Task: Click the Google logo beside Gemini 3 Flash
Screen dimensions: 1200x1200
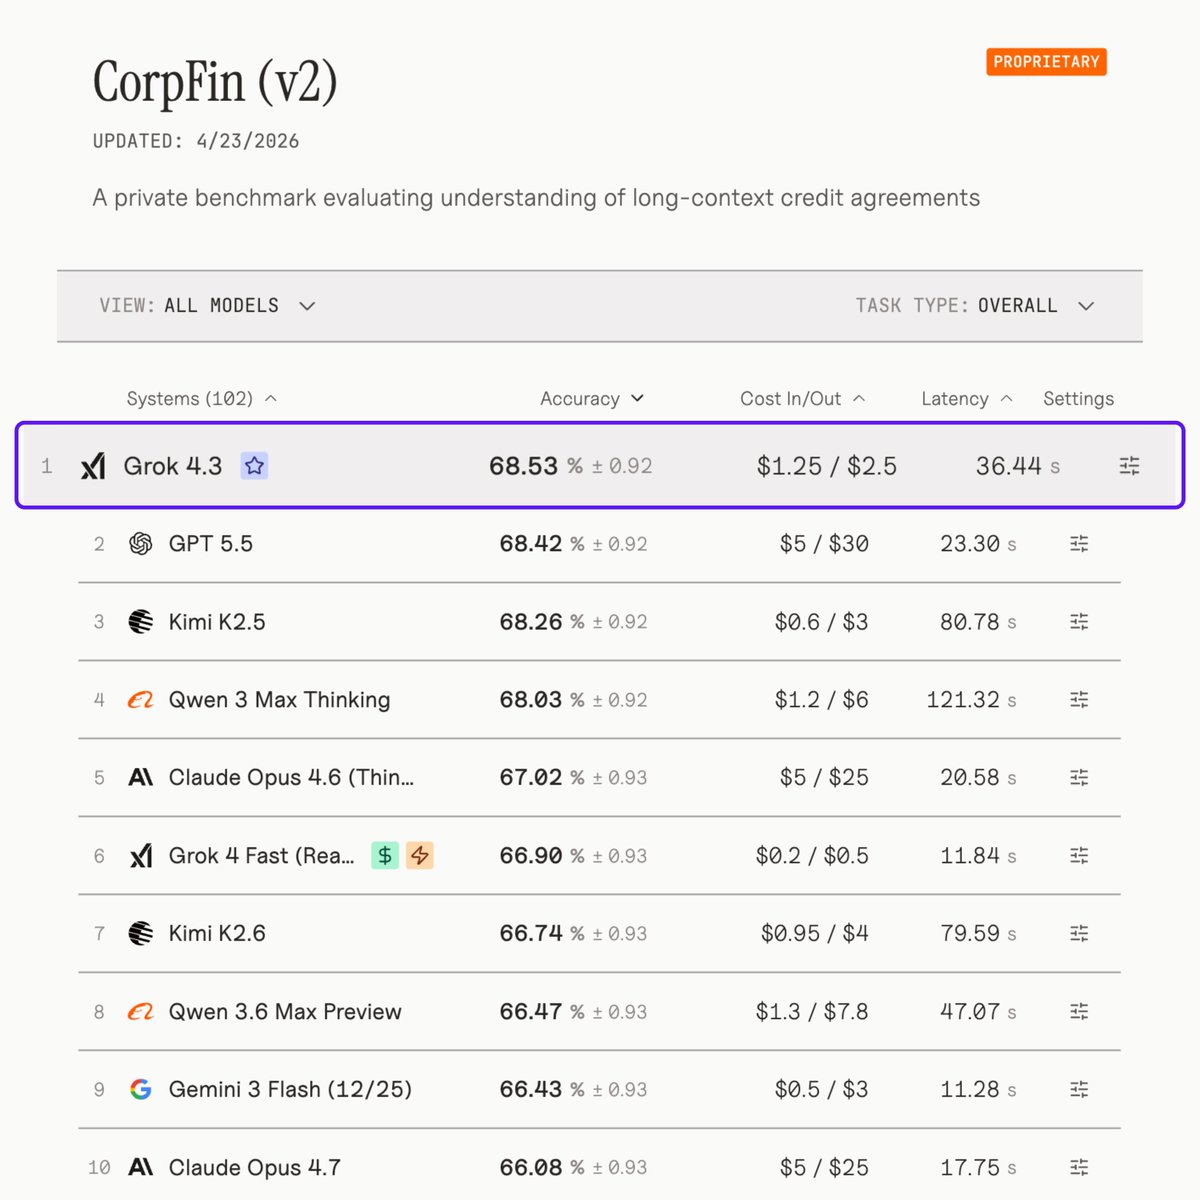Action: click(x=141, y=1089)
